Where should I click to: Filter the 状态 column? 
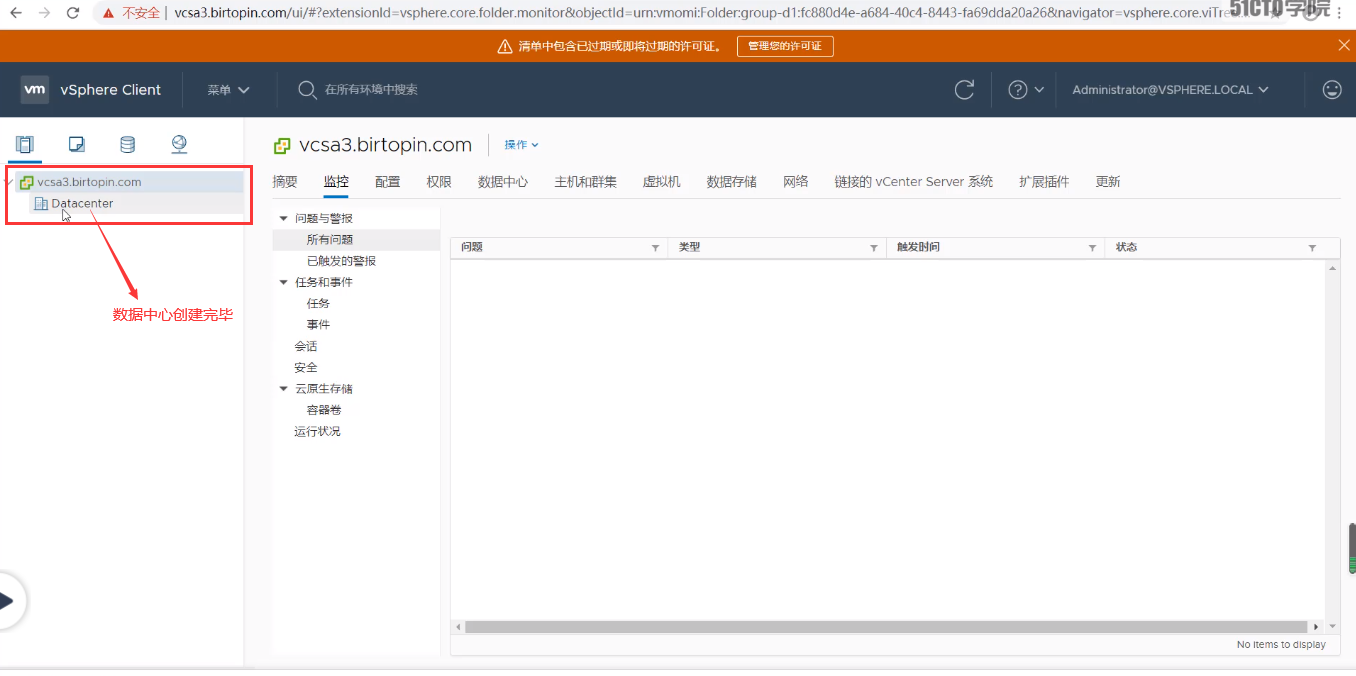click(1312, 248)
